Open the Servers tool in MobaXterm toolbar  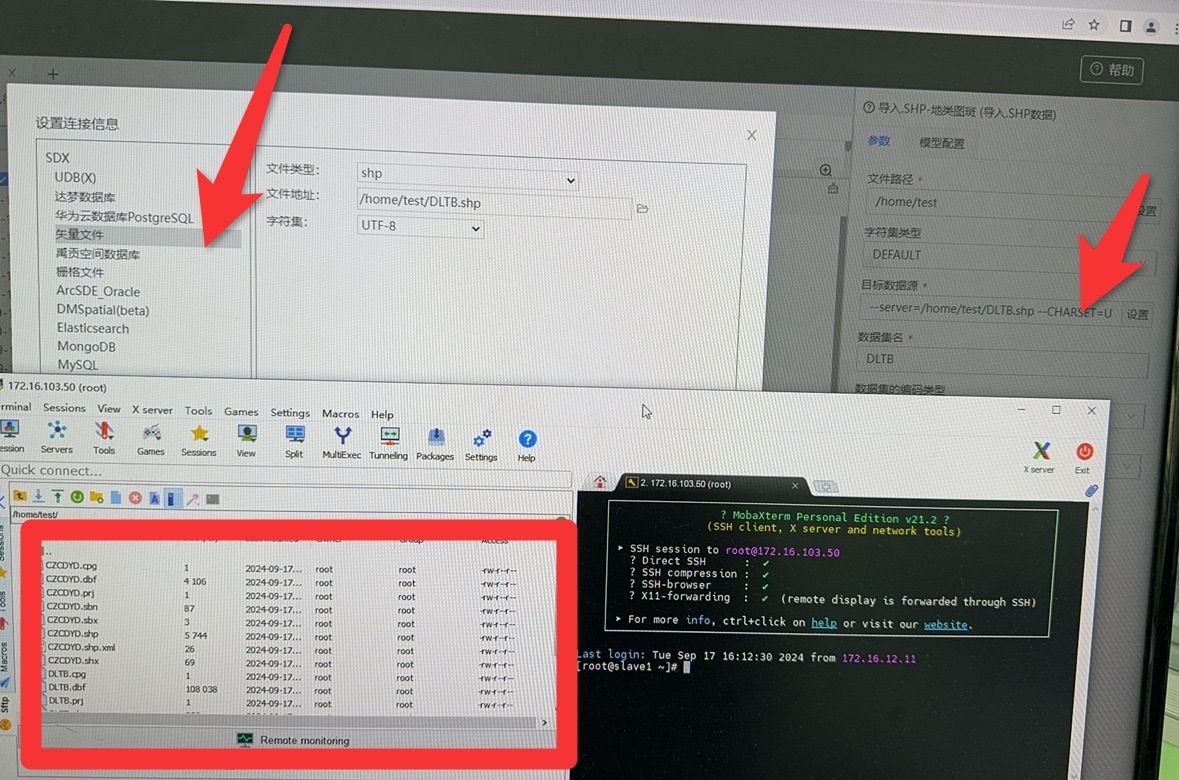click(56, 437)
